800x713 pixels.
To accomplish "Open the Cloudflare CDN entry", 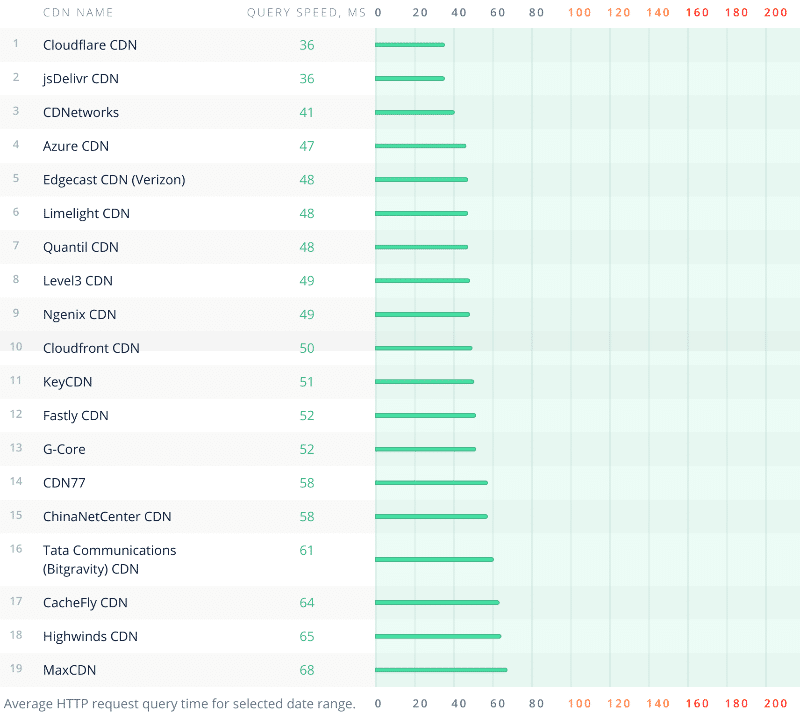I will (x=90, y=45).
